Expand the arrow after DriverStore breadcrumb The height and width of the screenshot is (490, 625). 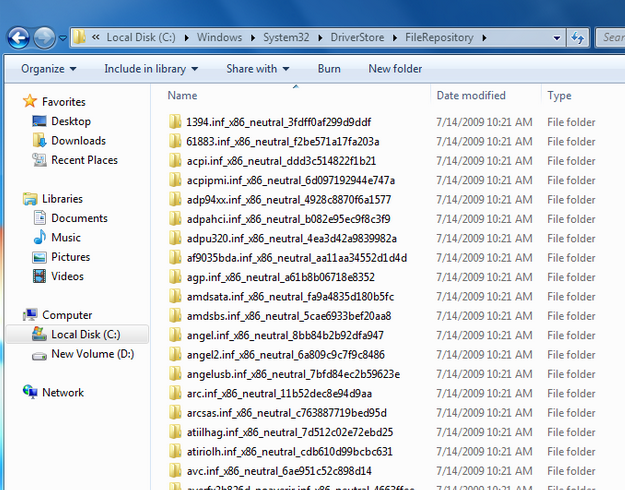tap(395, 38)
